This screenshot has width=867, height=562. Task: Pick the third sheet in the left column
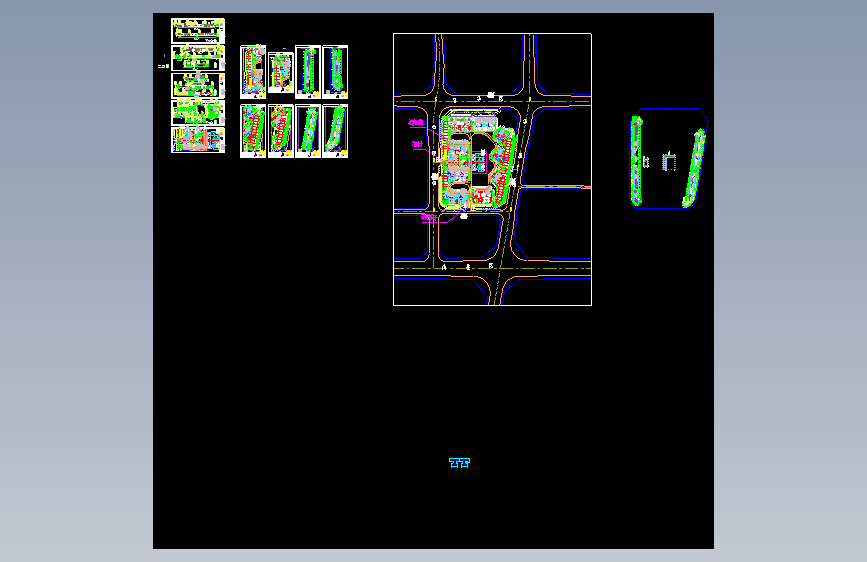198,85
